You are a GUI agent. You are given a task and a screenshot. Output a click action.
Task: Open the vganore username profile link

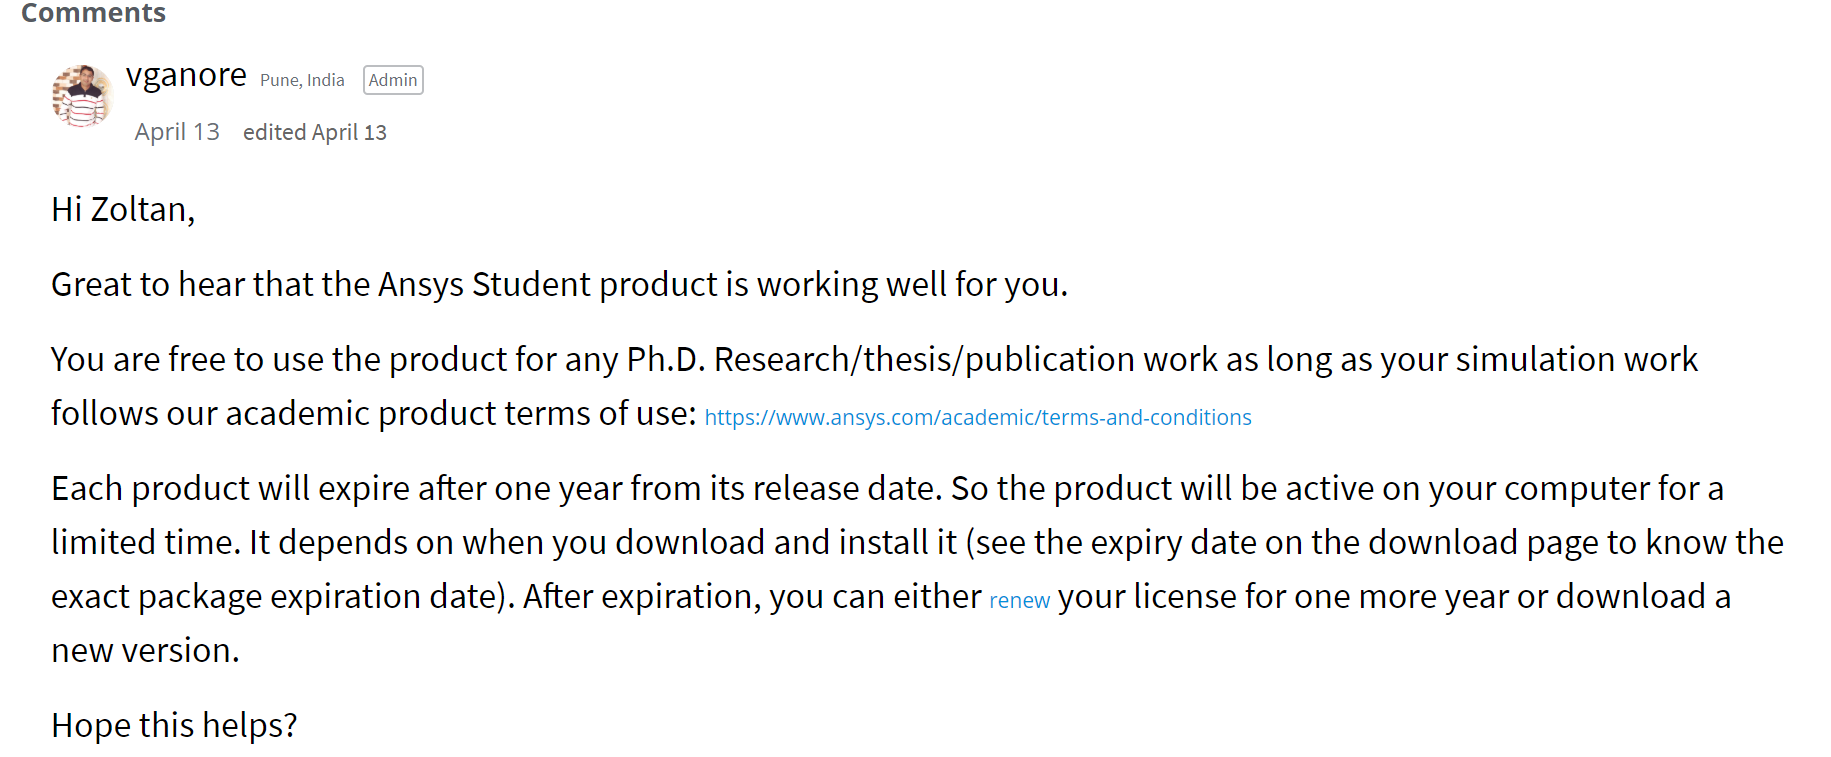point(186,76)
